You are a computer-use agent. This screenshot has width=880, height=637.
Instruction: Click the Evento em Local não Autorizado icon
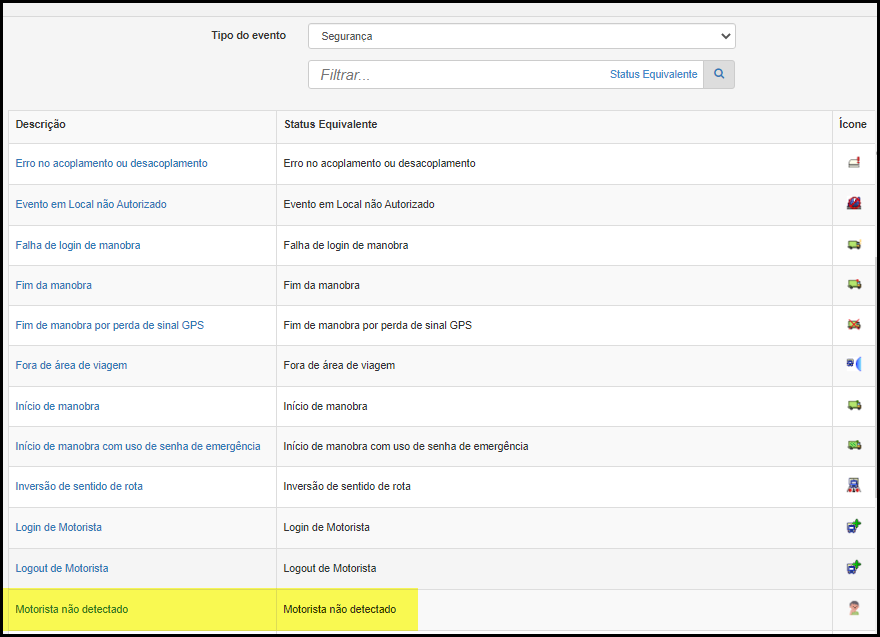854,204
